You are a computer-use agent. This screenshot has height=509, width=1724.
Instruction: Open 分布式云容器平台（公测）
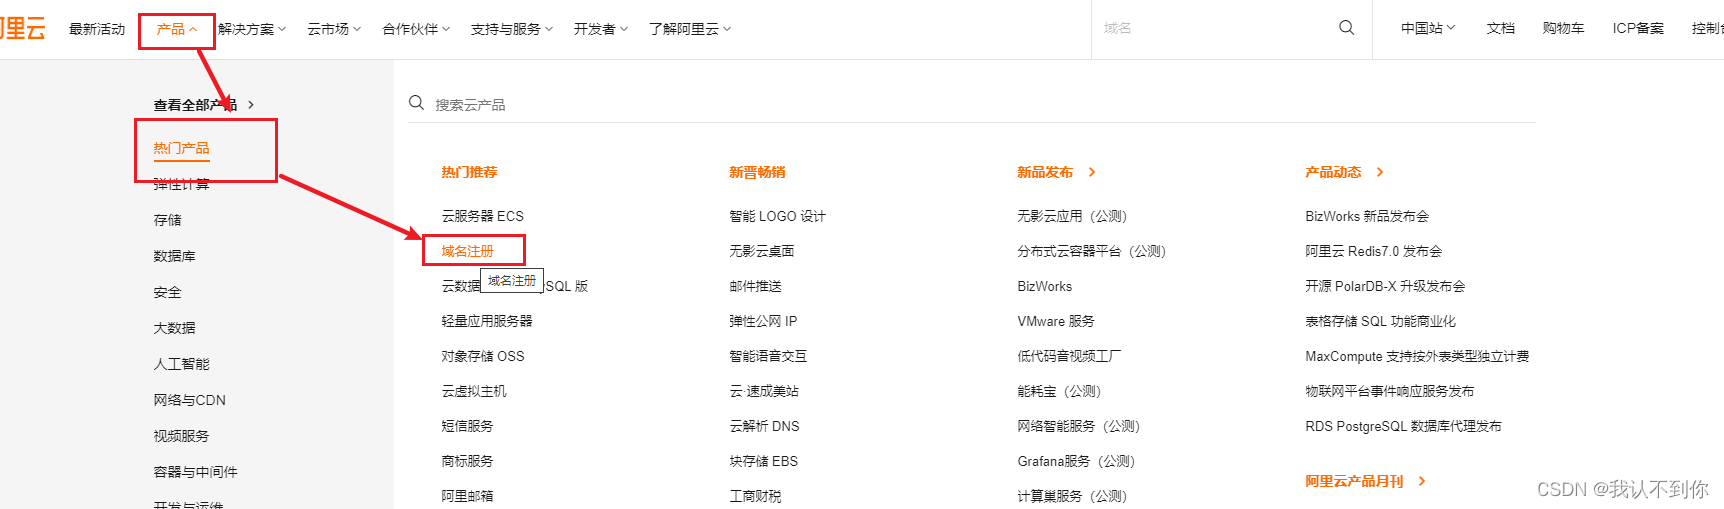coord(1091,251)
